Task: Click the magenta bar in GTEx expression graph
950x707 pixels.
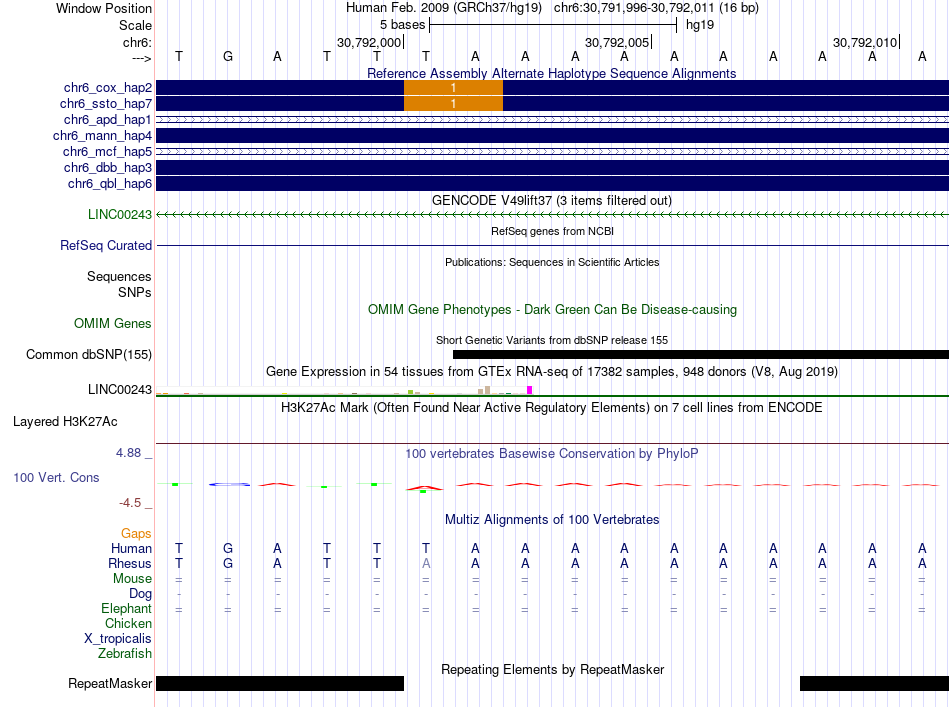Action: click(x=530, y=390)
